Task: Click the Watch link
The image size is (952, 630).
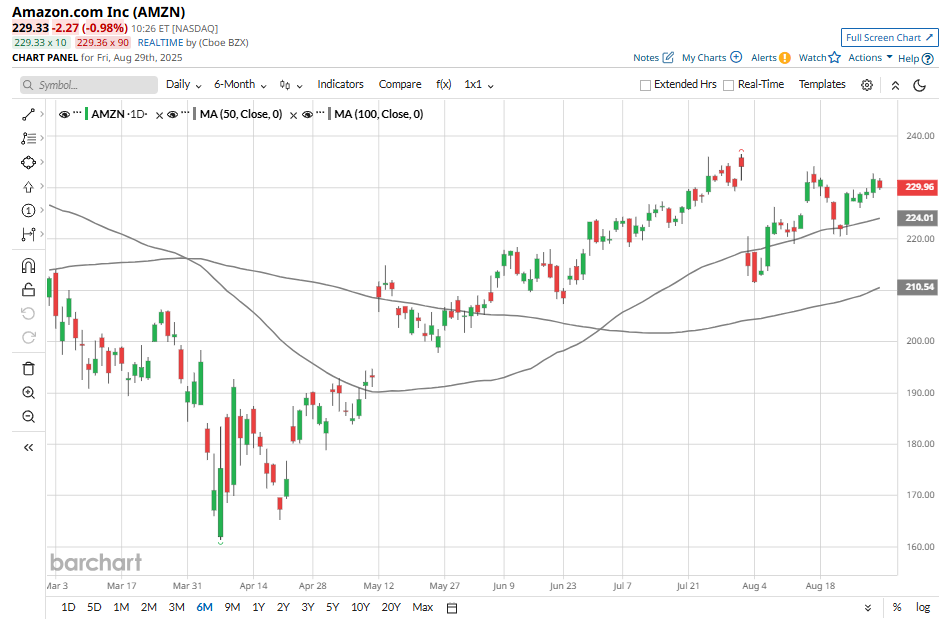Action: click(x=812, y=58)
